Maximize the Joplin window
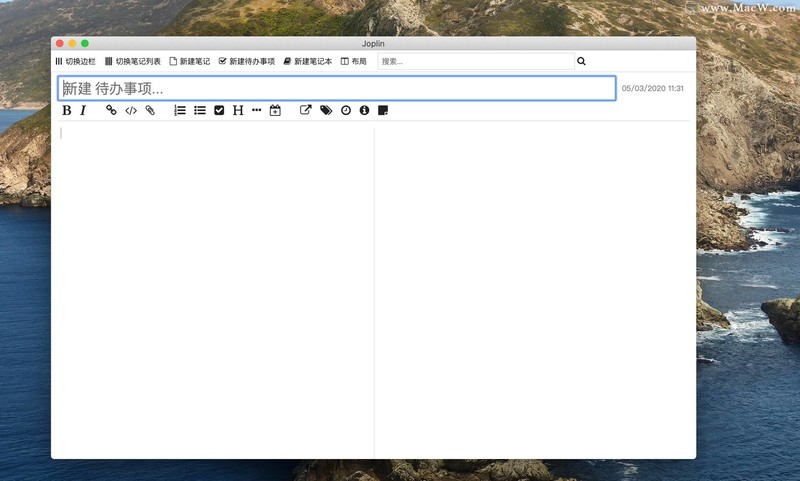The image size is (800, 481). [x=85, y=43]
